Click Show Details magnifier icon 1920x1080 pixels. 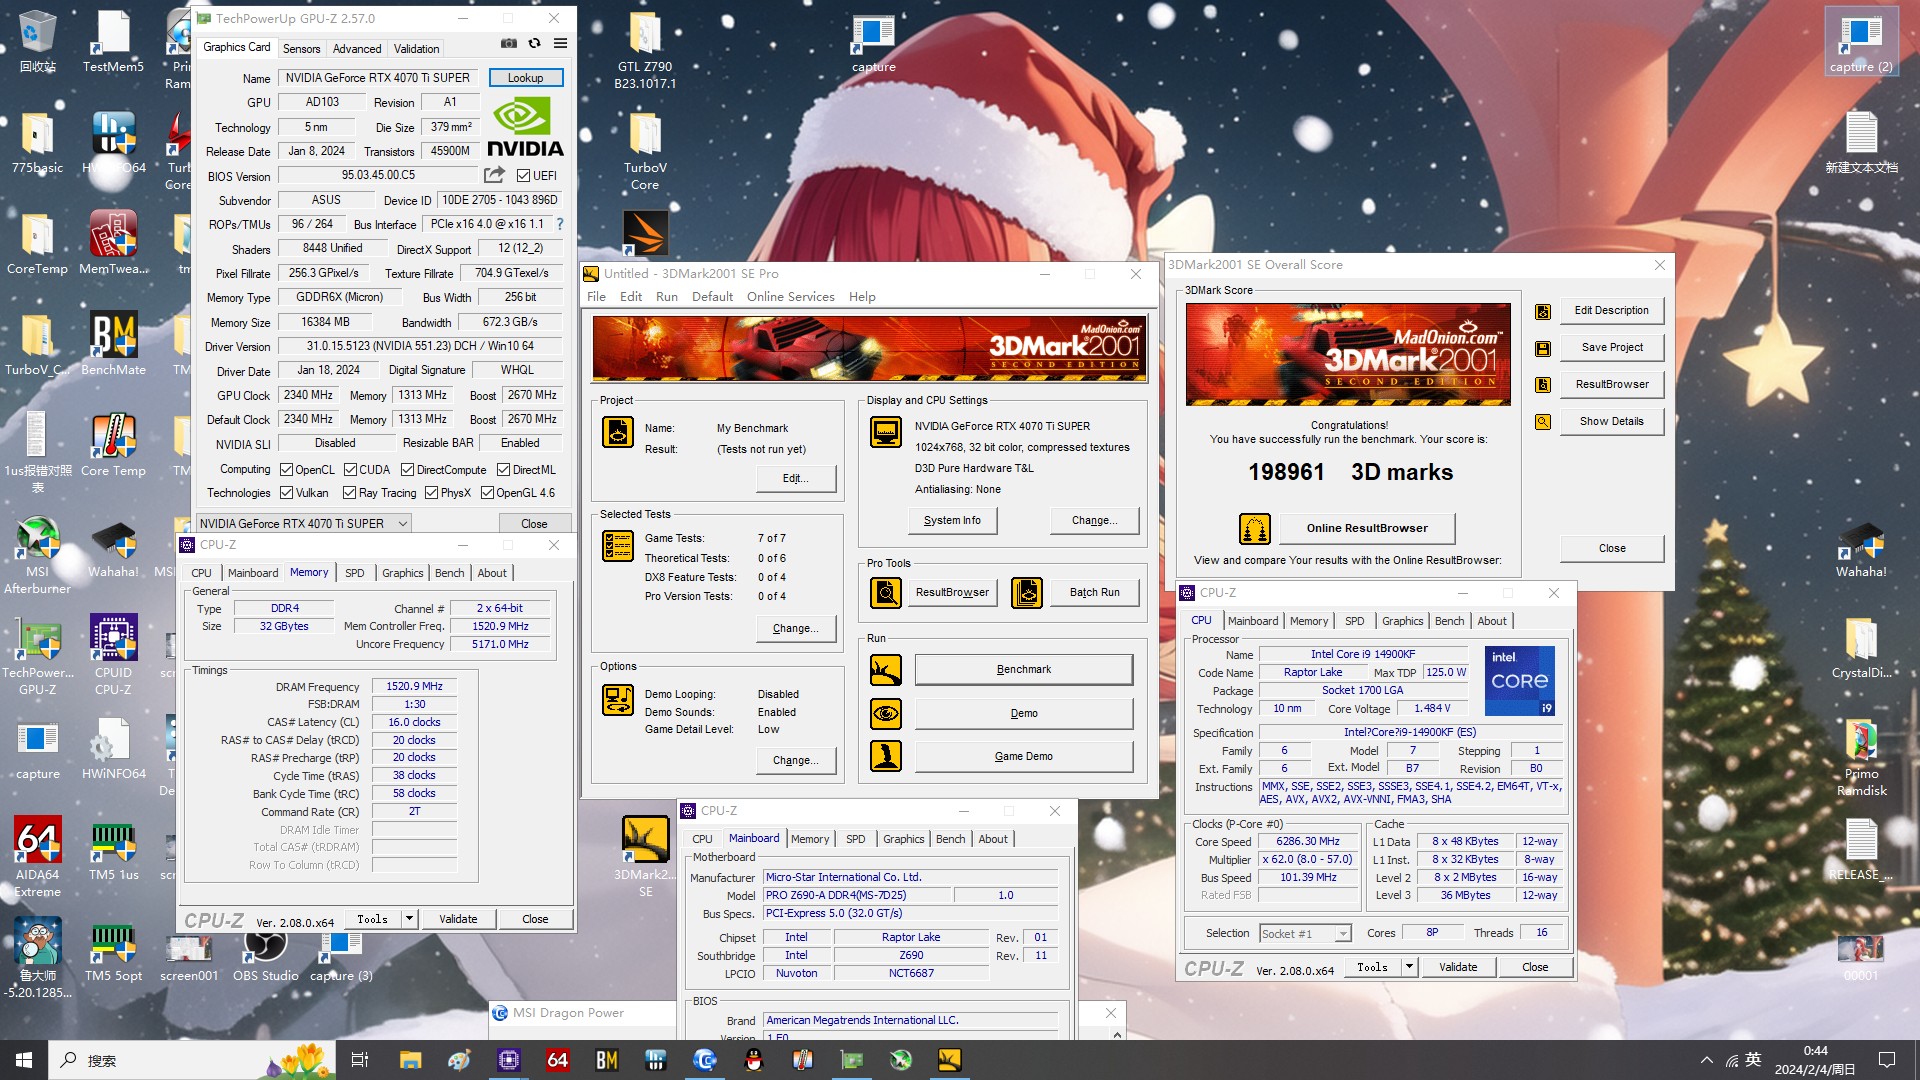(1543, 422)
